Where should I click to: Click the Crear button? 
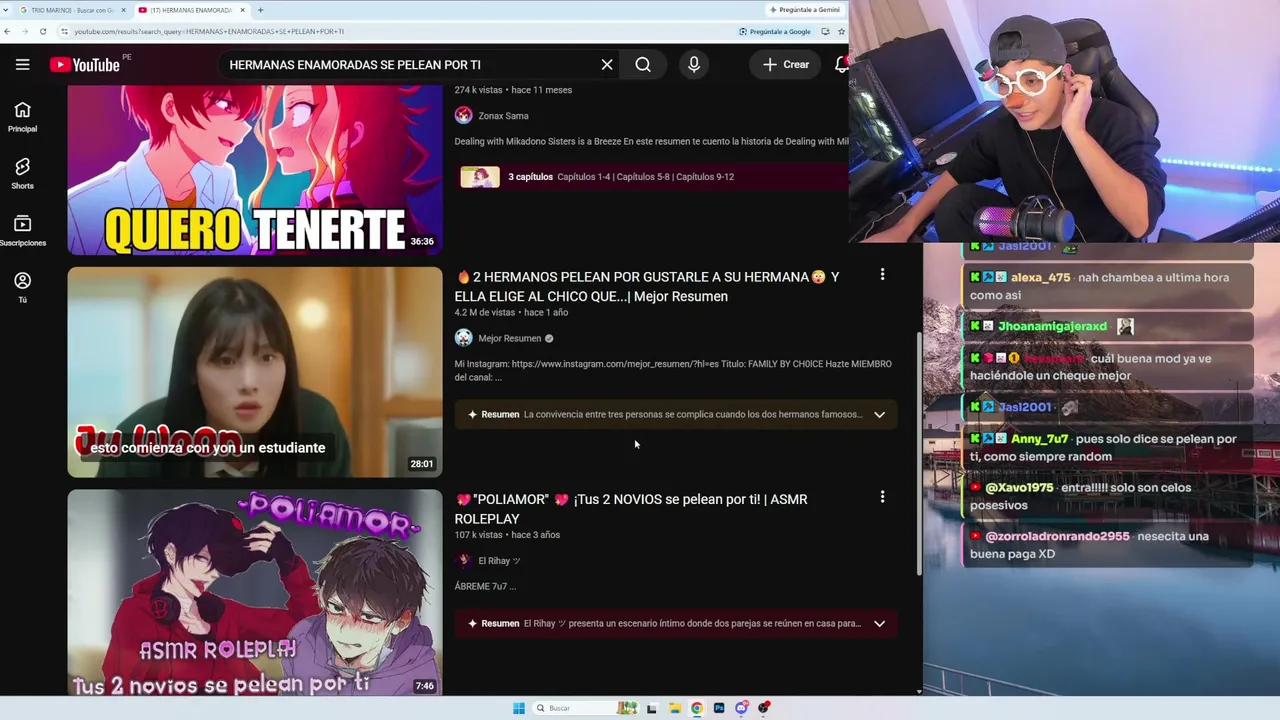[786, 65]
